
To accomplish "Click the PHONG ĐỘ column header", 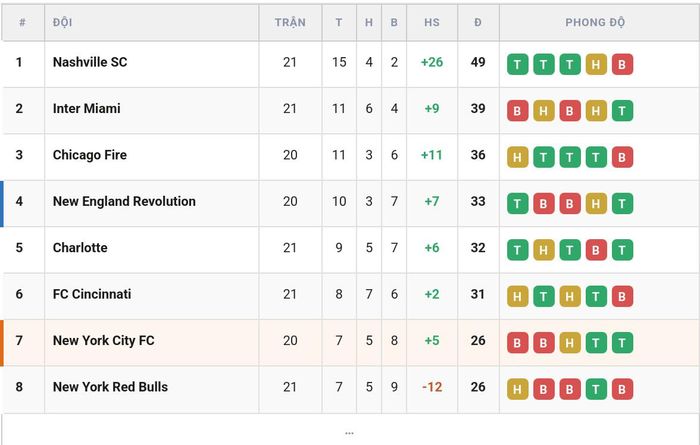I will click(595, 22).
